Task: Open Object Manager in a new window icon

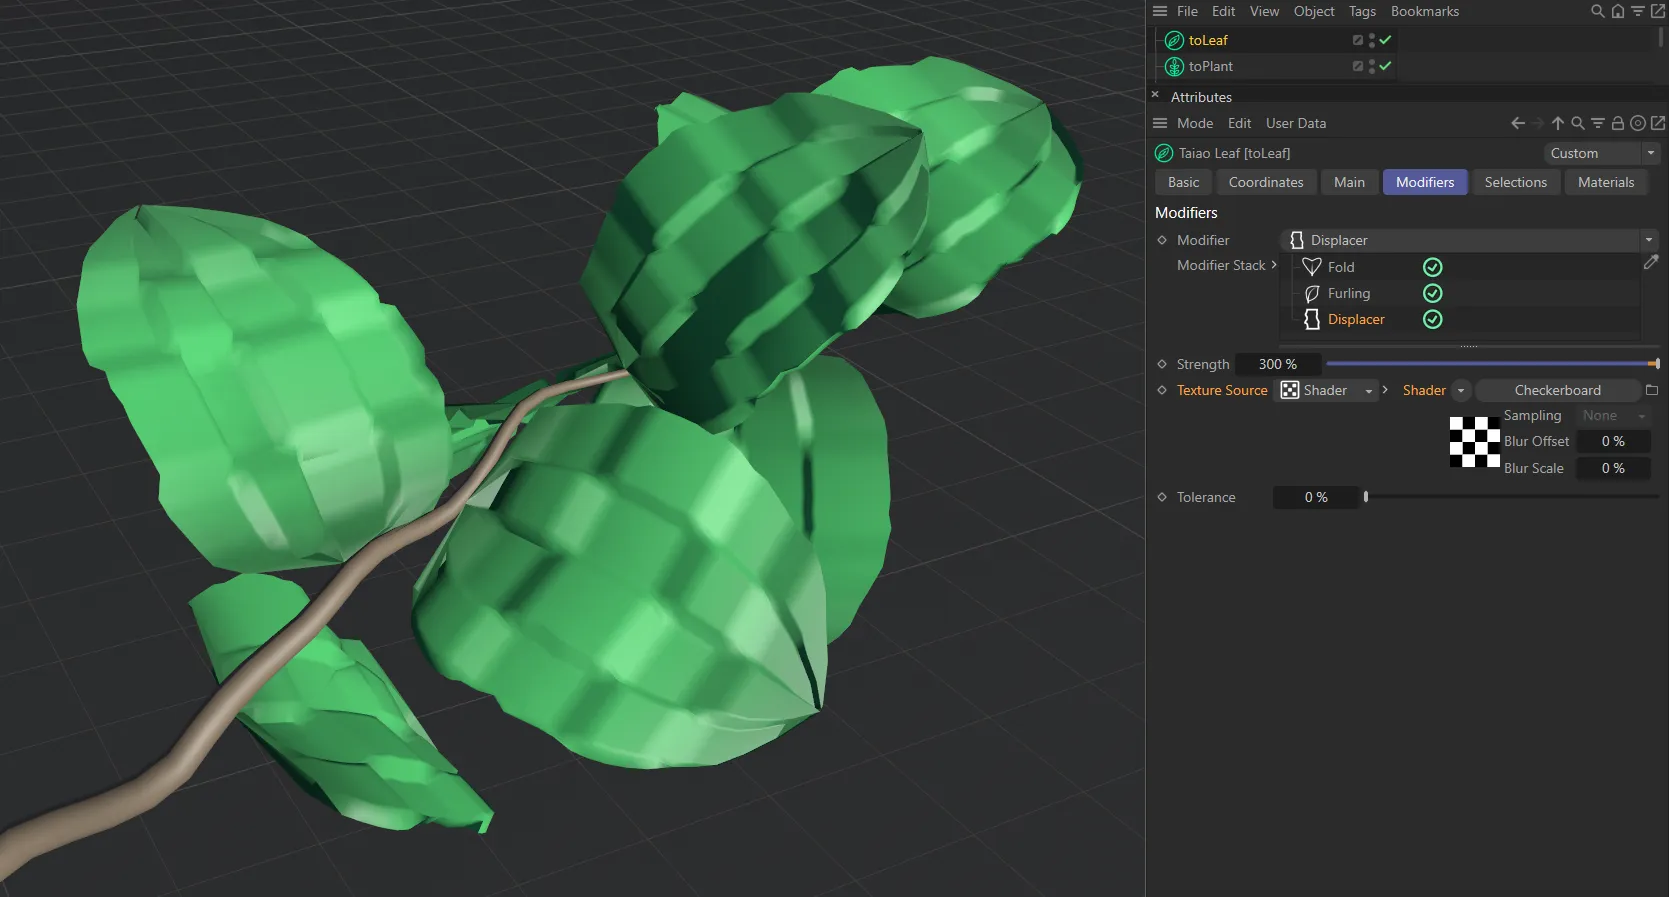Action: (x=1658, y=11)
